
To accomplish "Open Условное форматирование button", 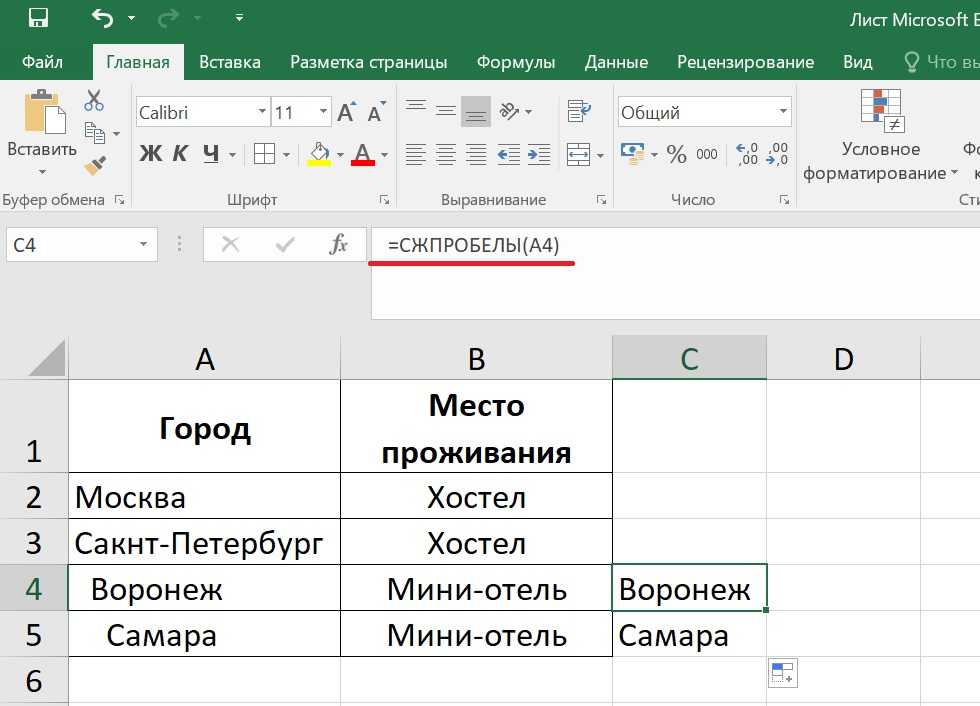I will pos(880,136).
